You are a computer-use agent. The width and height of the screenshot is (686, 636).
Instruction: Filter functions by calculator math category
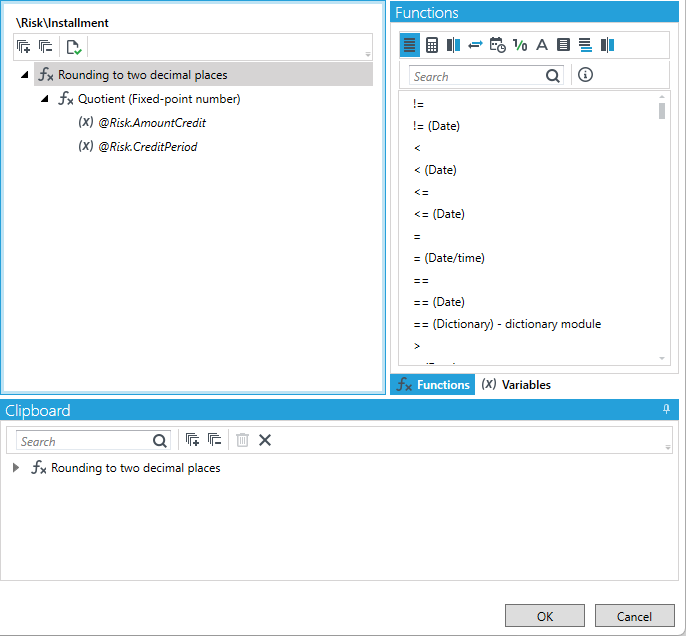[432, 45]
